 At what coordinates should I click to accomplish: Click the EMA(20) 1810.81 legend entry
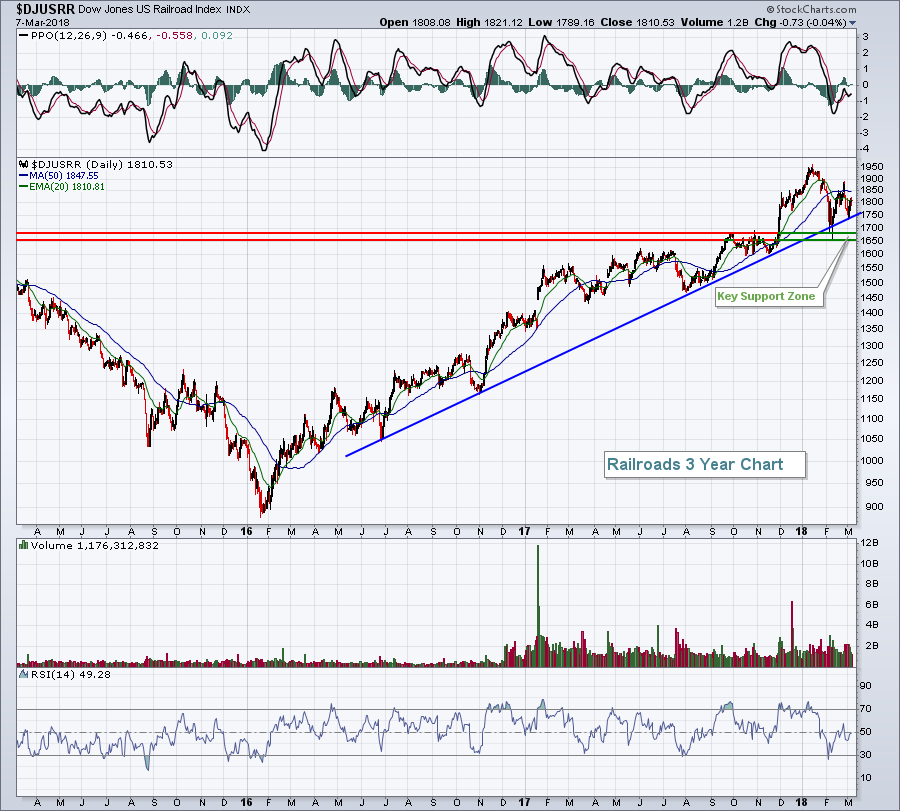point(67,187)
